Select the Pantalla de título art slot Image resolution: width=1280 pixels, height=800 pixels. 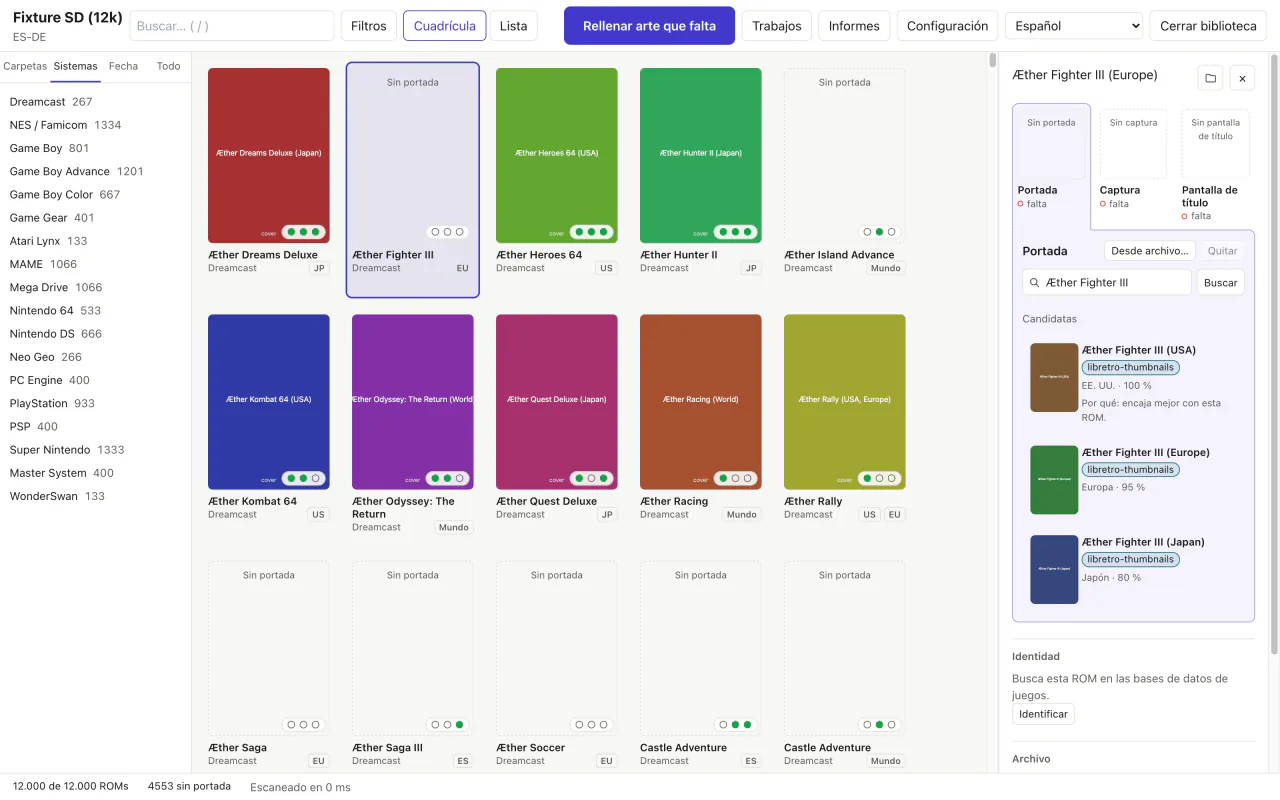pos(1215,165)
